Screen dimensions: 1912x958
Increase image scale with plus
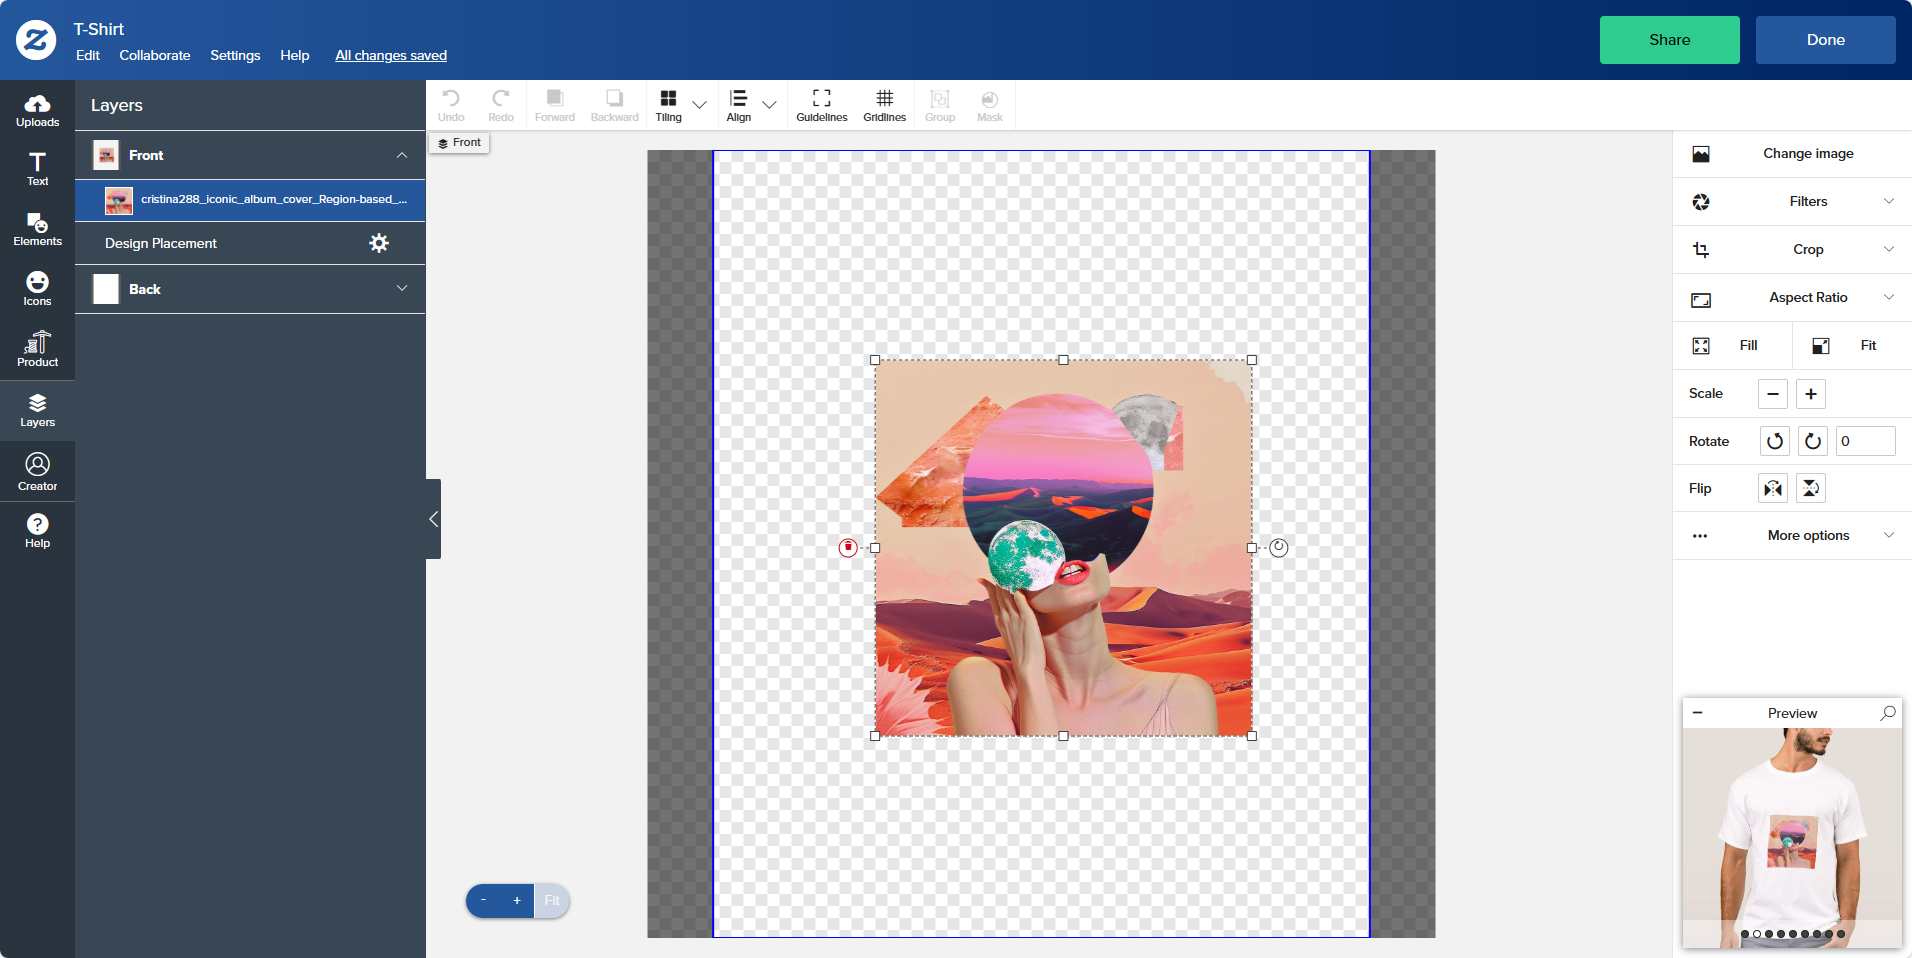[1811, 394]
